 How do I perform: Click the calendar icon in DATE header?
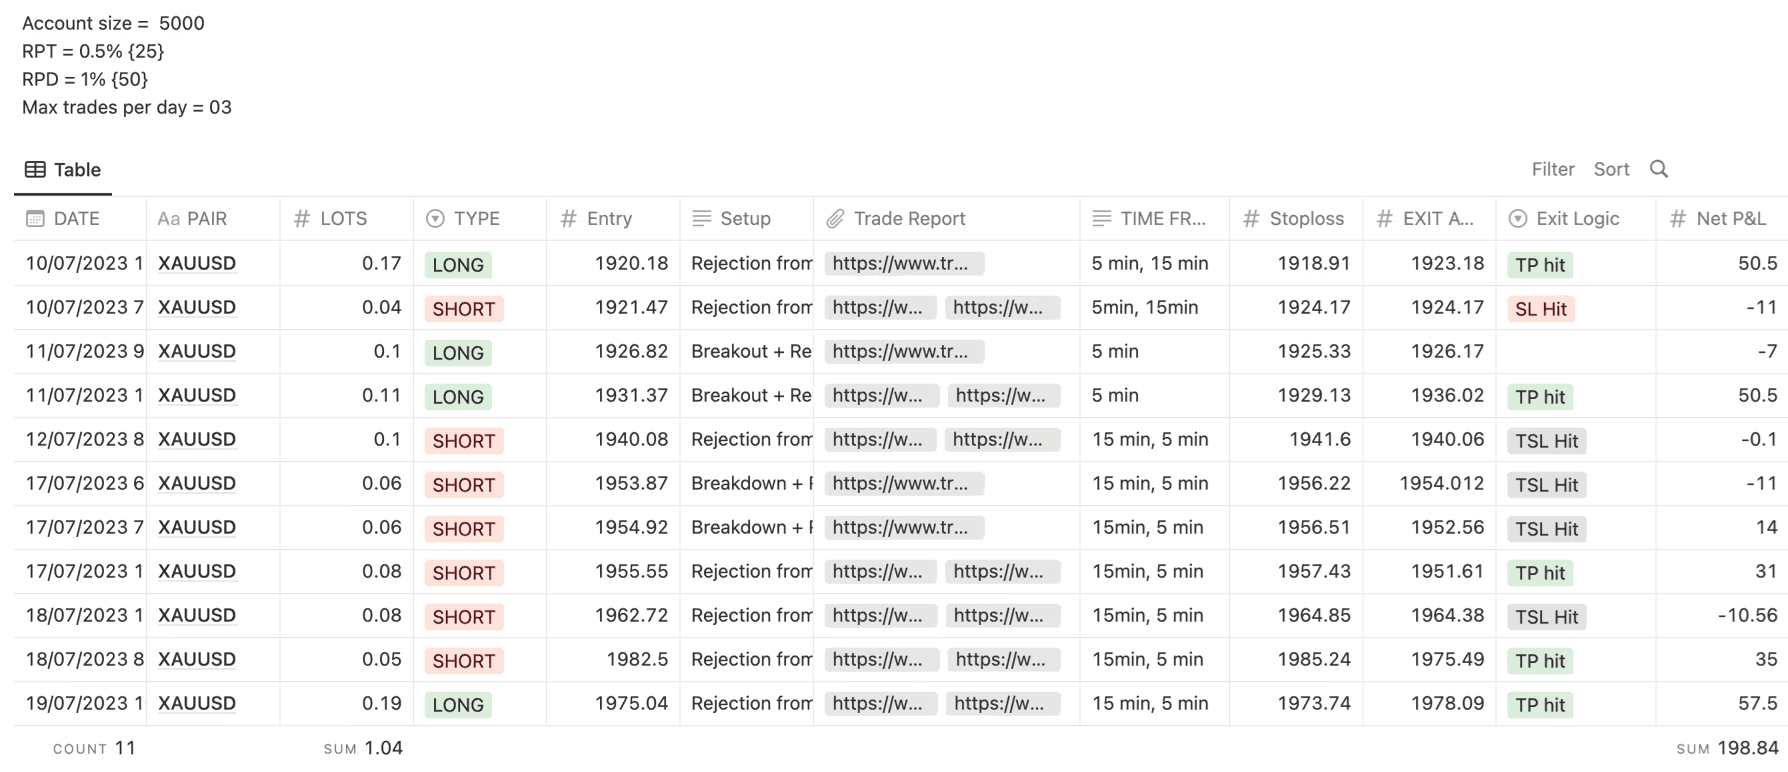coord(35,219)
